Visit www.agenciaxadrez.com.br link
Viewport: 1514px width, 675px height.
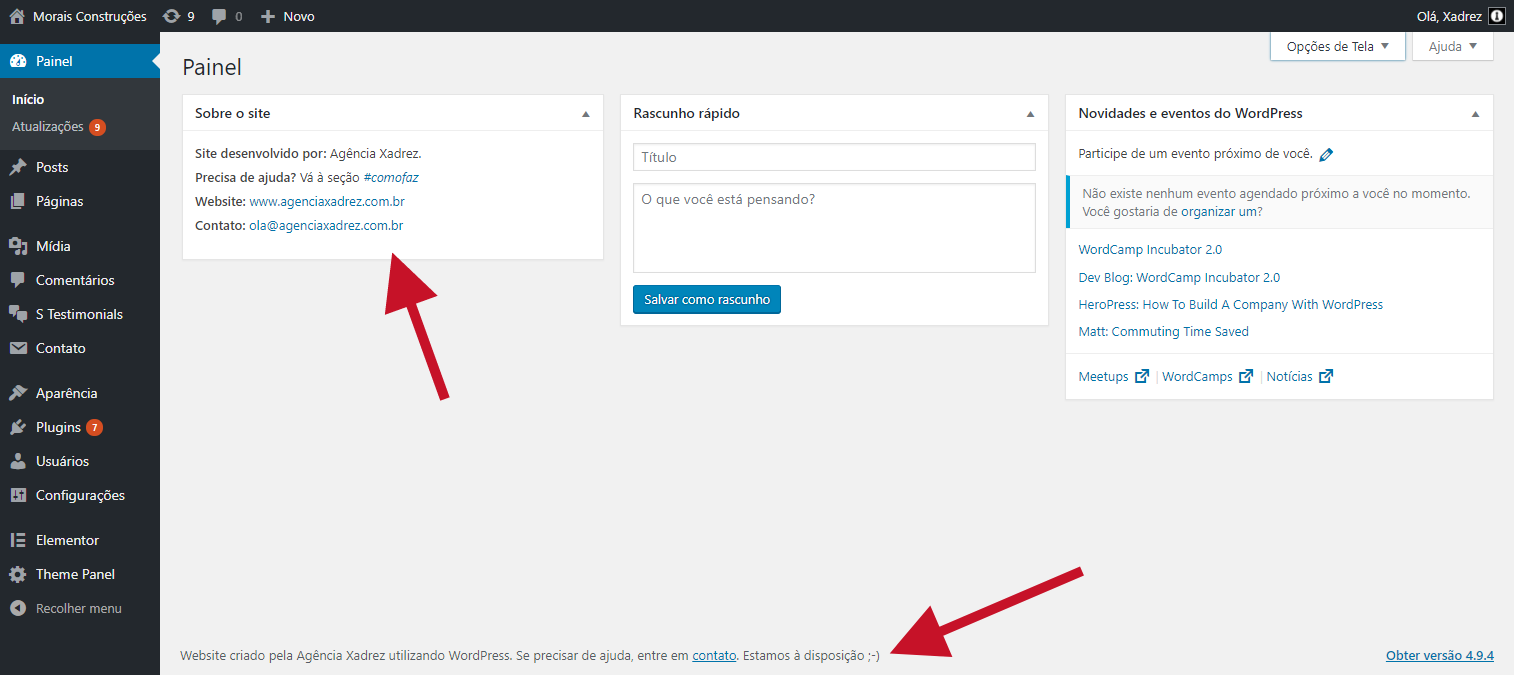(327, 201)
